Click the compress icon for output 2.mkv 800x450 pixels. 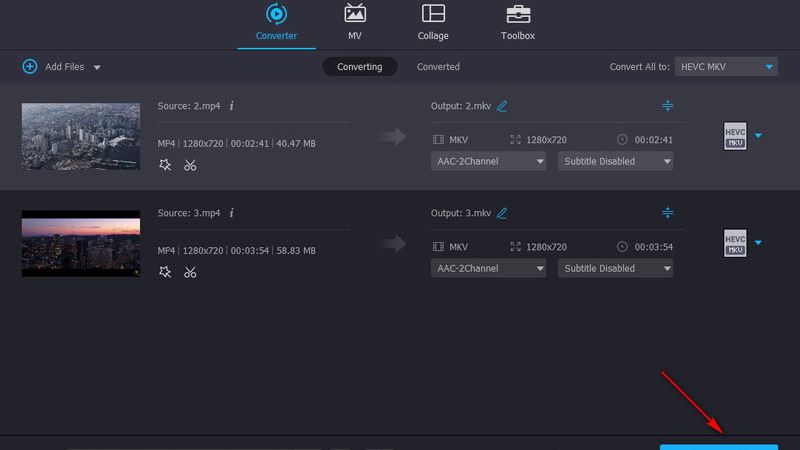(667, 106)
